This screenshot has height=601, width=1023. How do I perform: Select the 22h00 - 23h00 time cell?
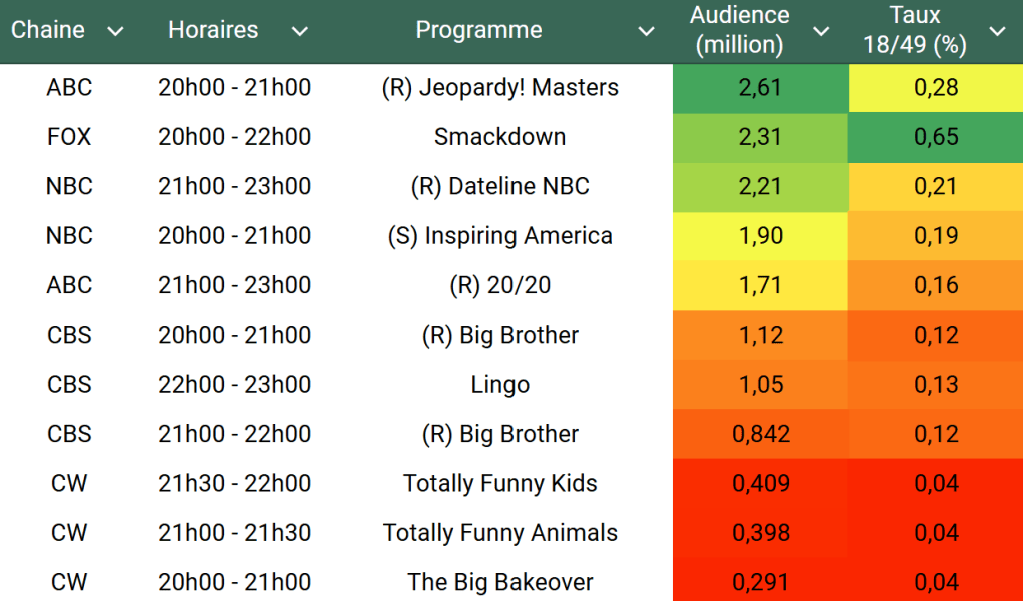click(x=234, y=384)
